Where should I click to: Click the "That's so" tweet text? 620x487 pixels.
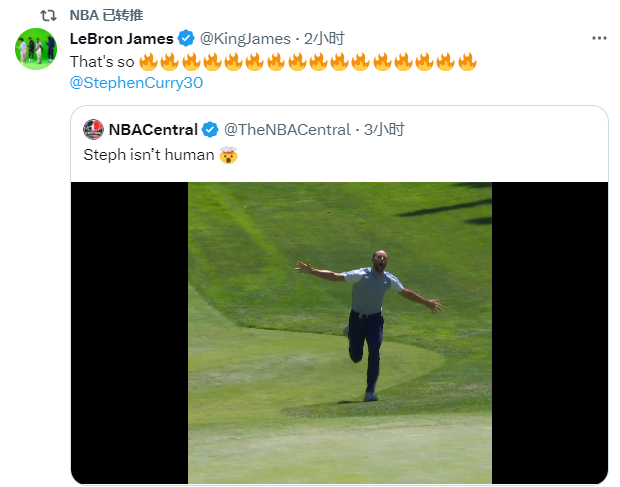pyautogui.click(x=101, y=61)
